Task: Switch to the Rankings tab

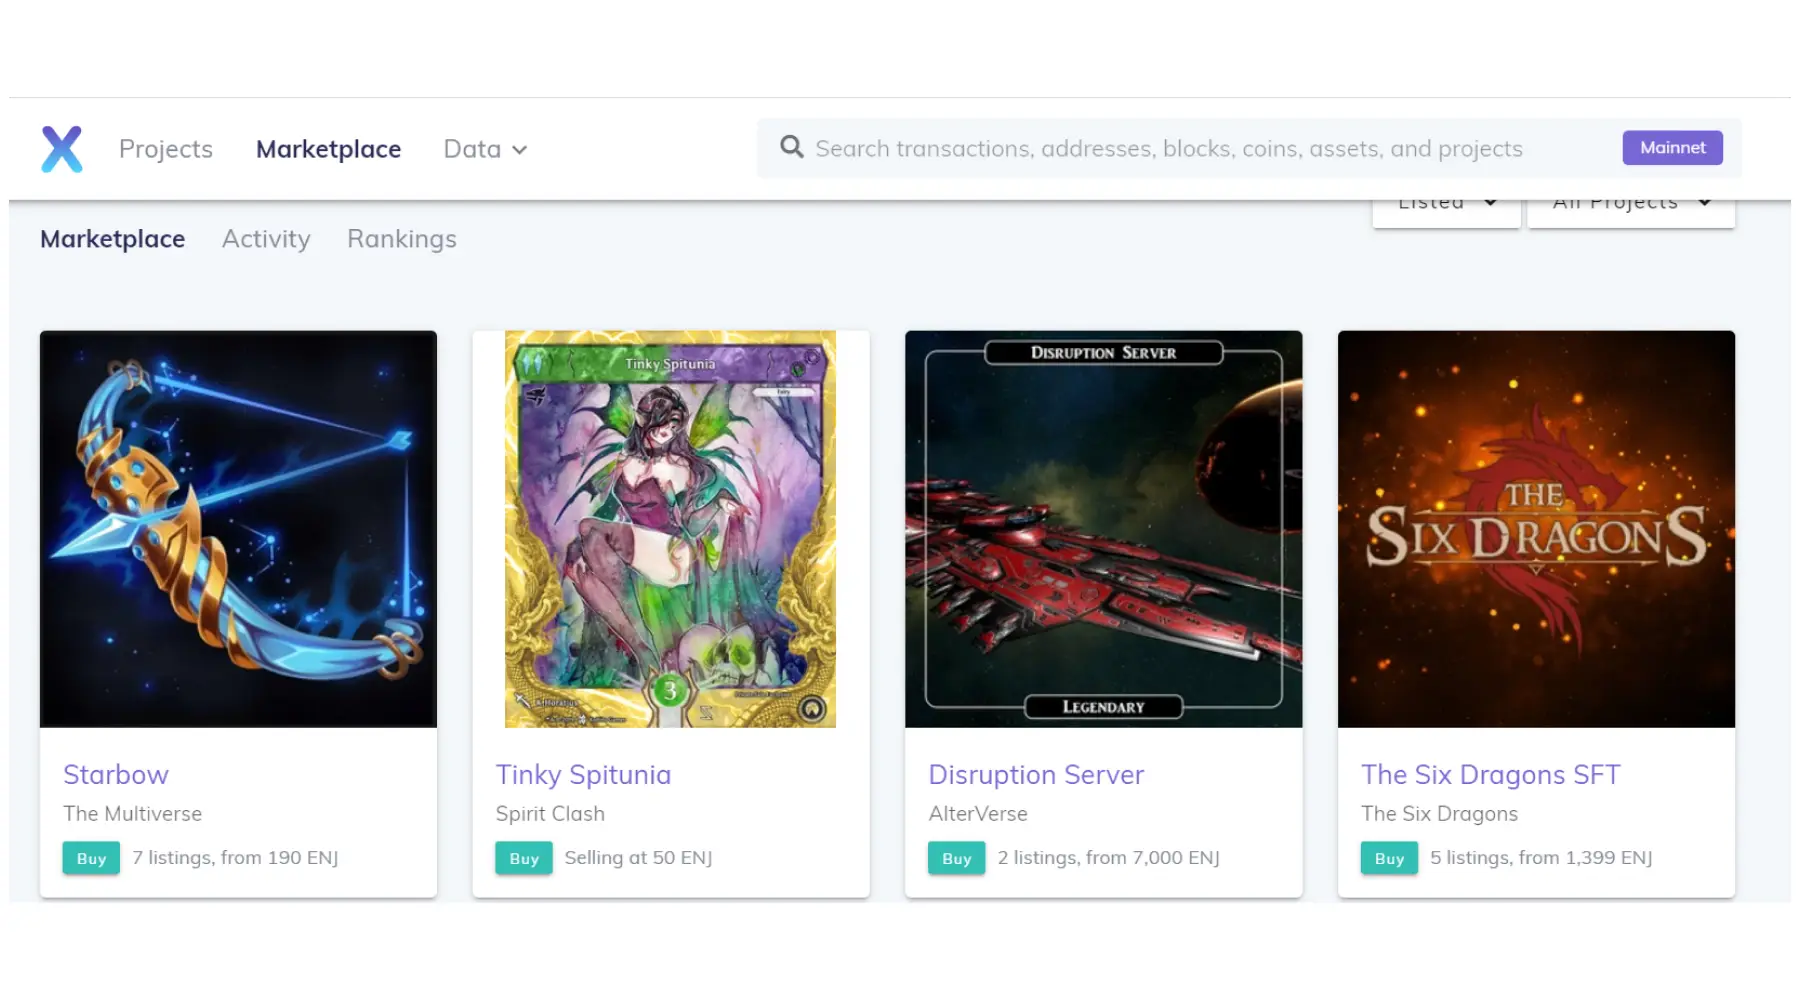Action: pos(401,239)
